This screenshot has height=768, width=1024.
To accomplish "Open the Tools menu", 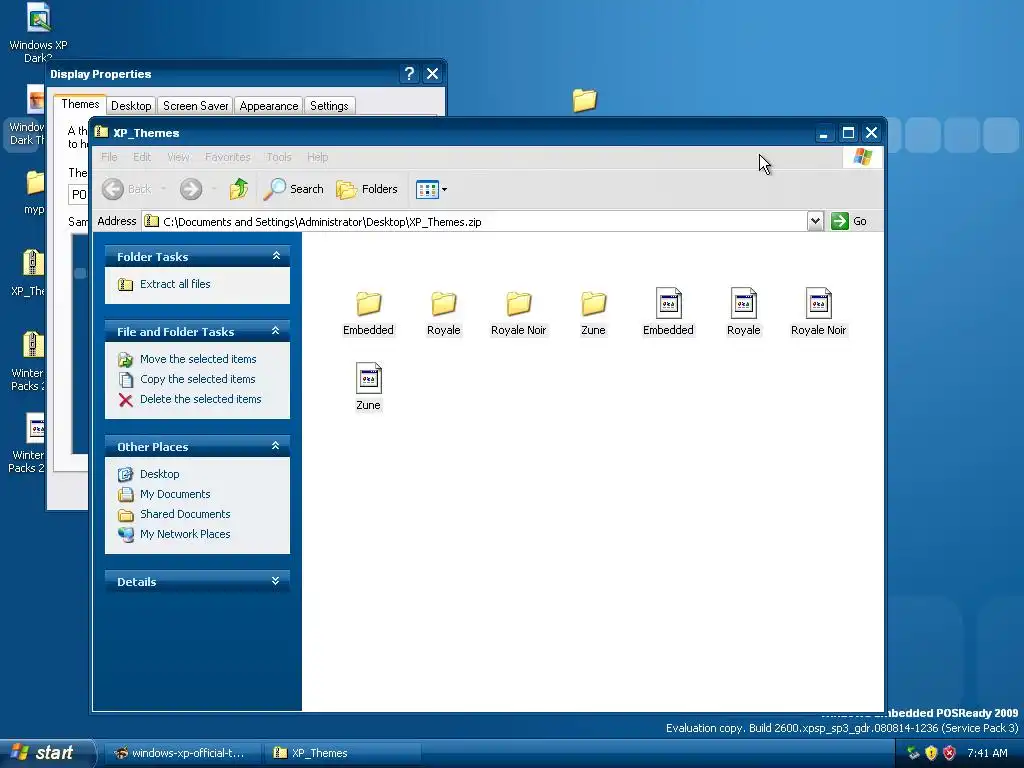I will click(x=279, y=157).
